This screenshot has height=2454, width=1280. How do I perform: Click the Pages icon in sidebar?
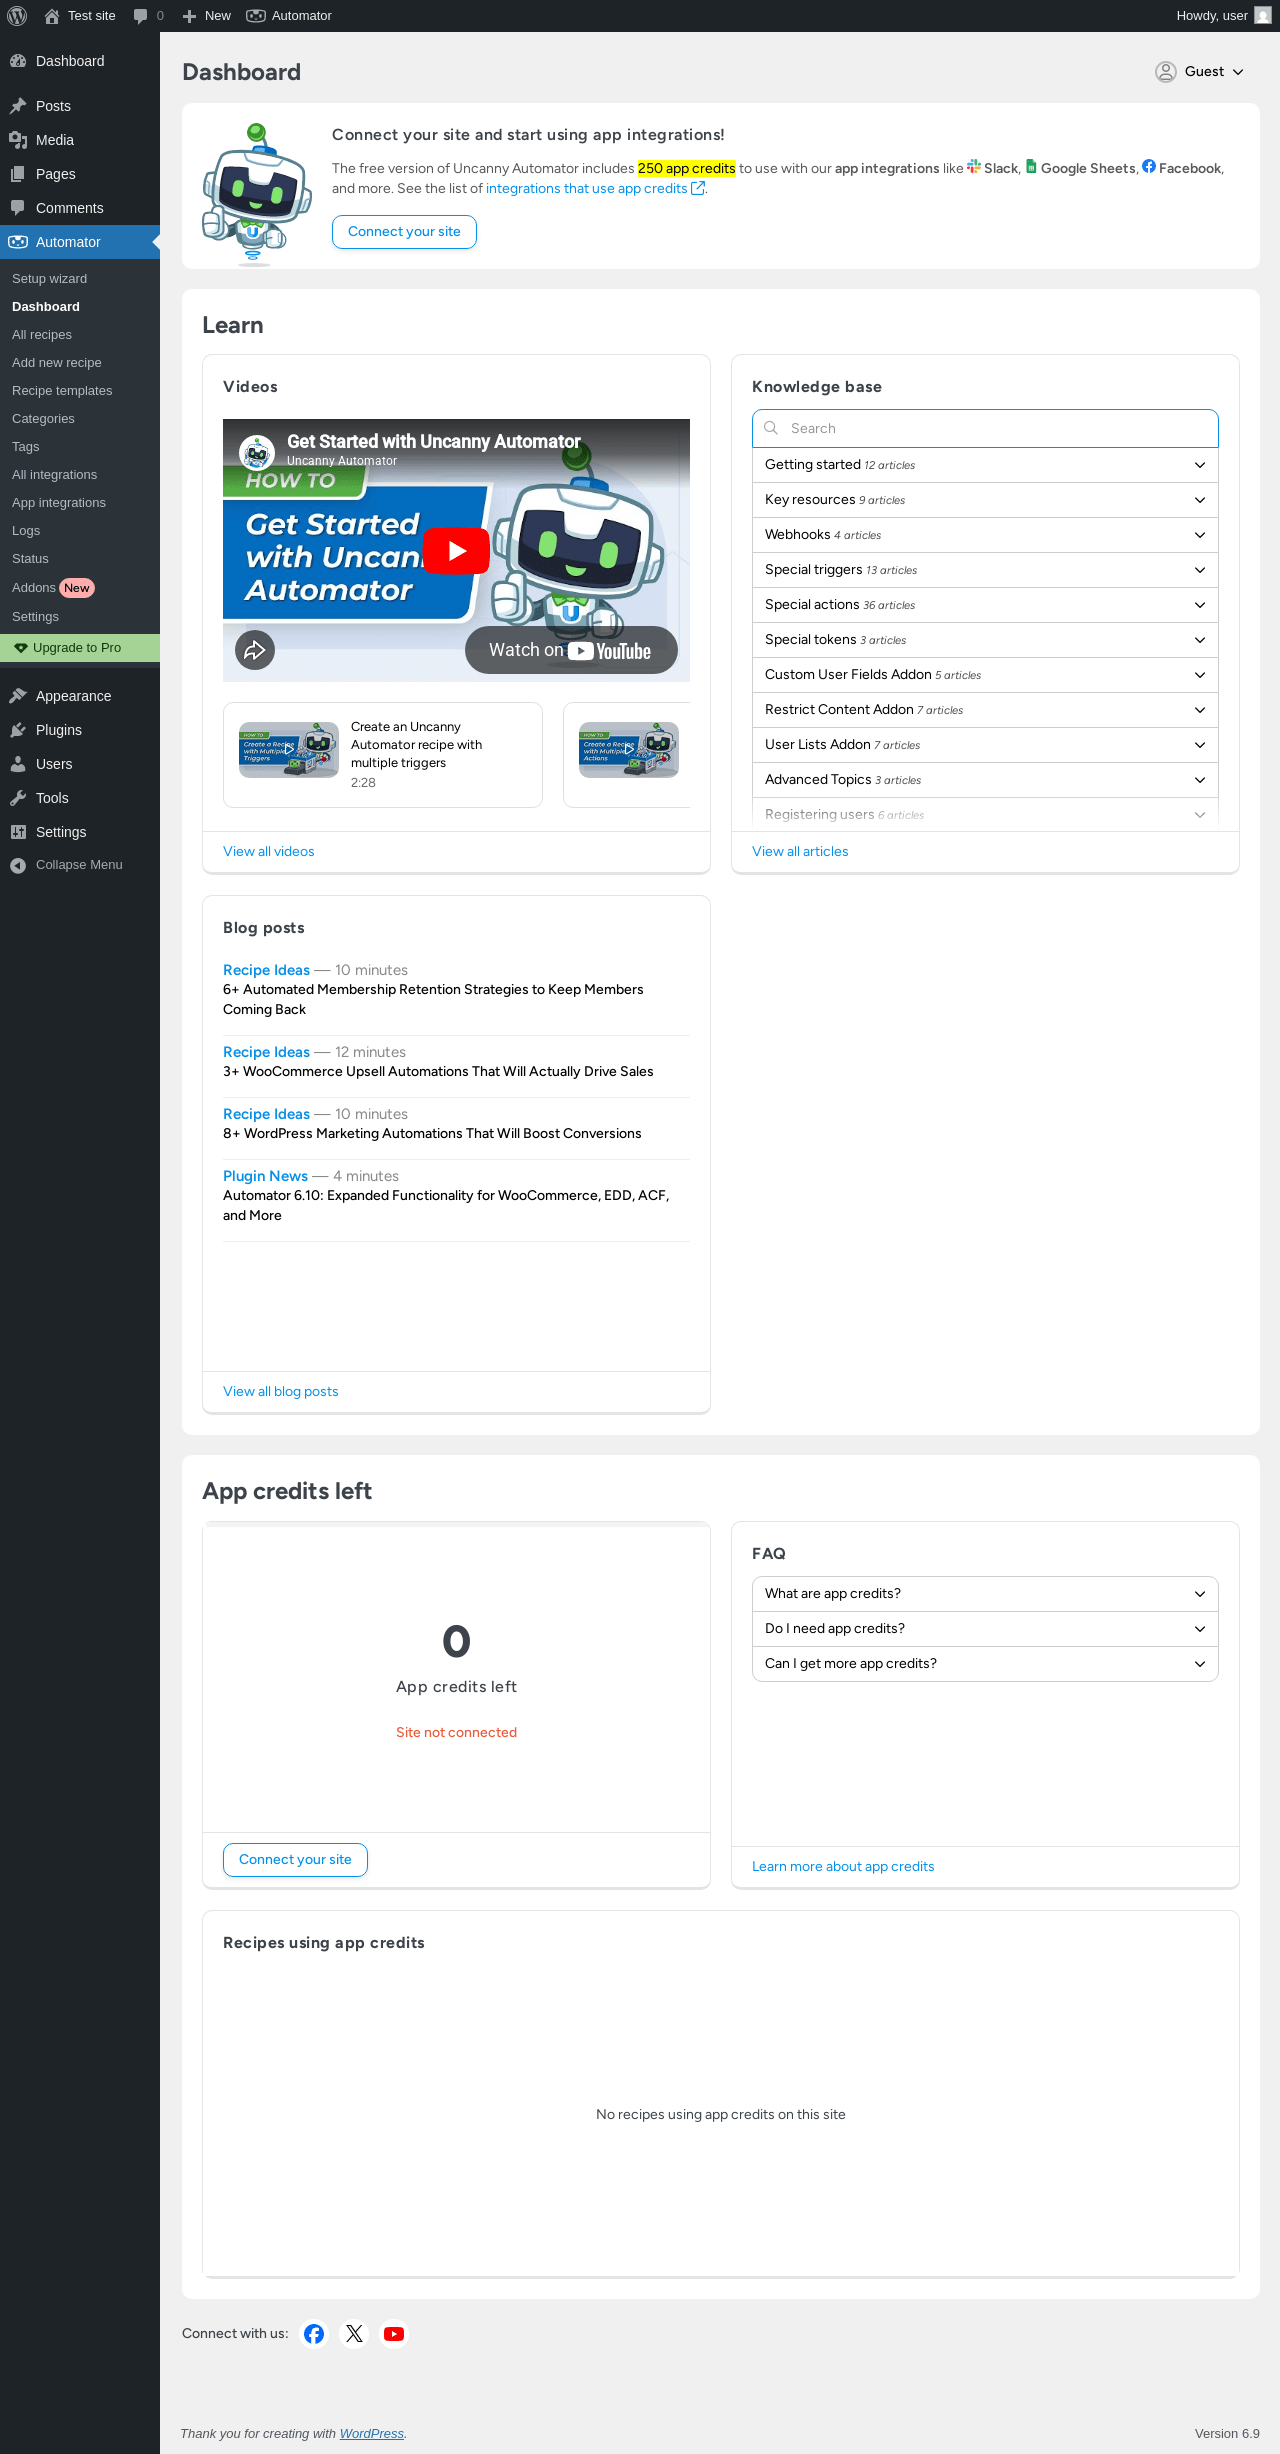click(x=18, y=174)
